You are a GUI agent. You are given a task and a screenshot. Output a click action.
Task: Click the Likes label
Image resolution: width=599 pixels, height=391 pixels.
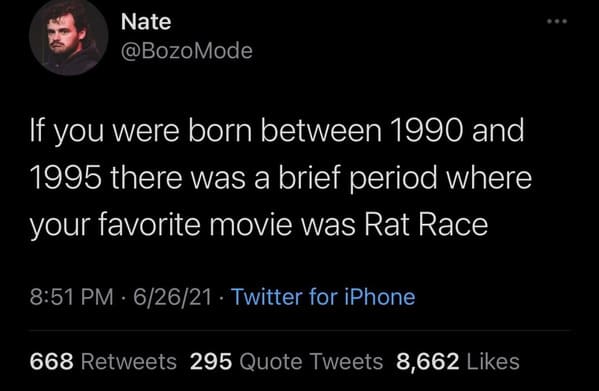tap(493, 361)
